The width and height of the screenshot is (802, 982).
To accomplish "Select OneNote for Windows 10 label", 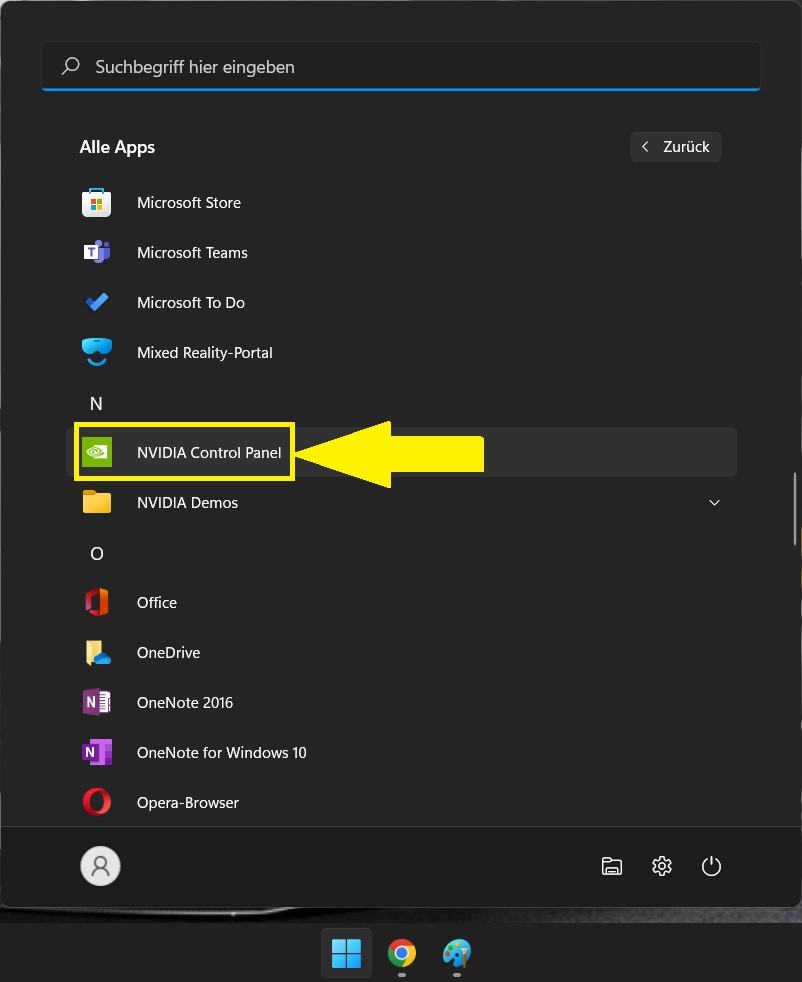I will pyautogui.click(x=222, y=753).
